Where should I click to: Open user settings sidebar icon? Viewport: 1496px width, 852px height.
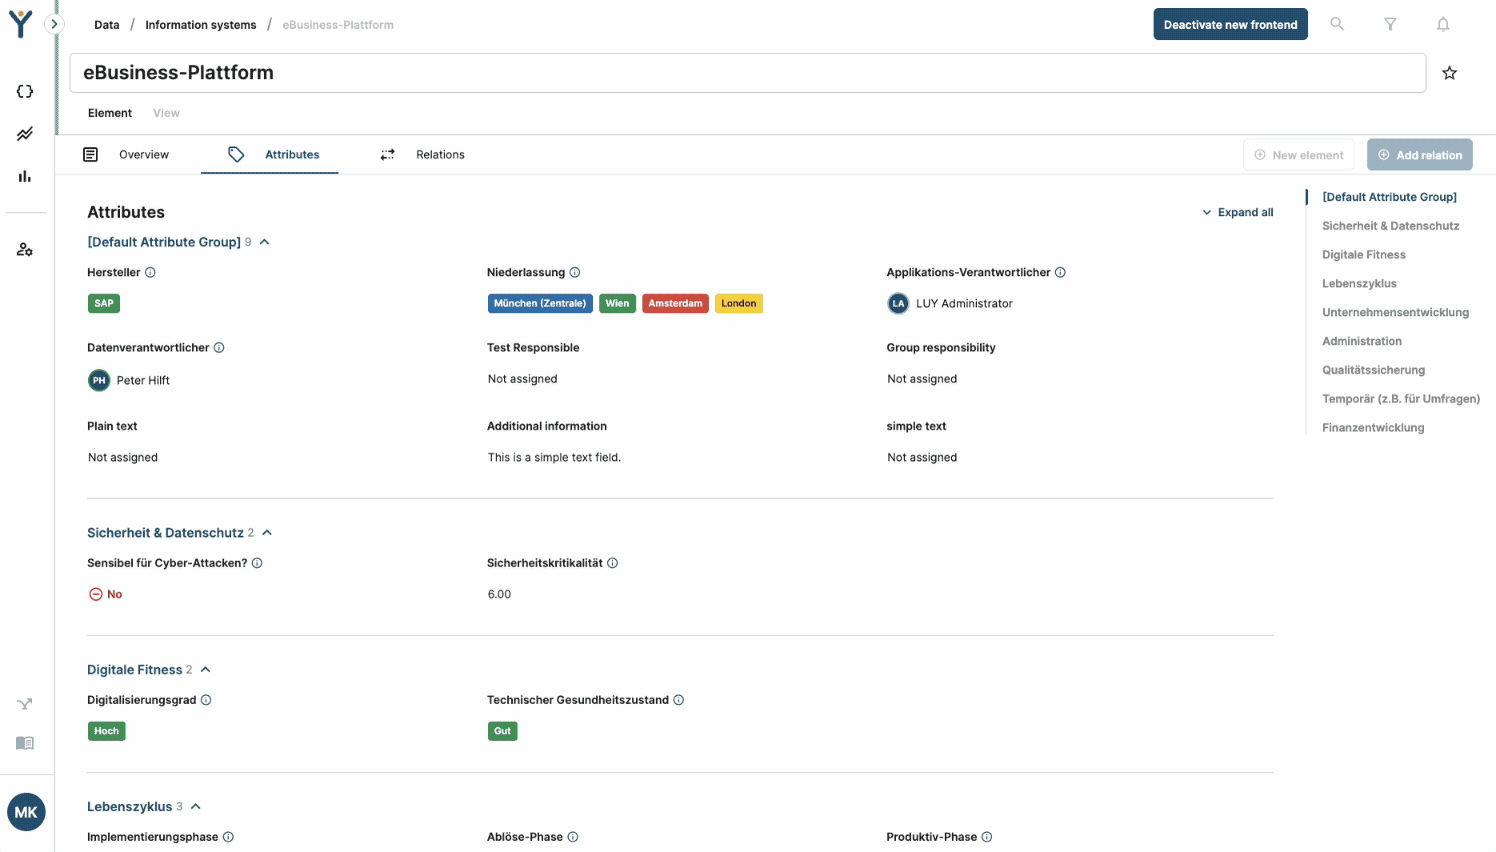coord(25,249)
